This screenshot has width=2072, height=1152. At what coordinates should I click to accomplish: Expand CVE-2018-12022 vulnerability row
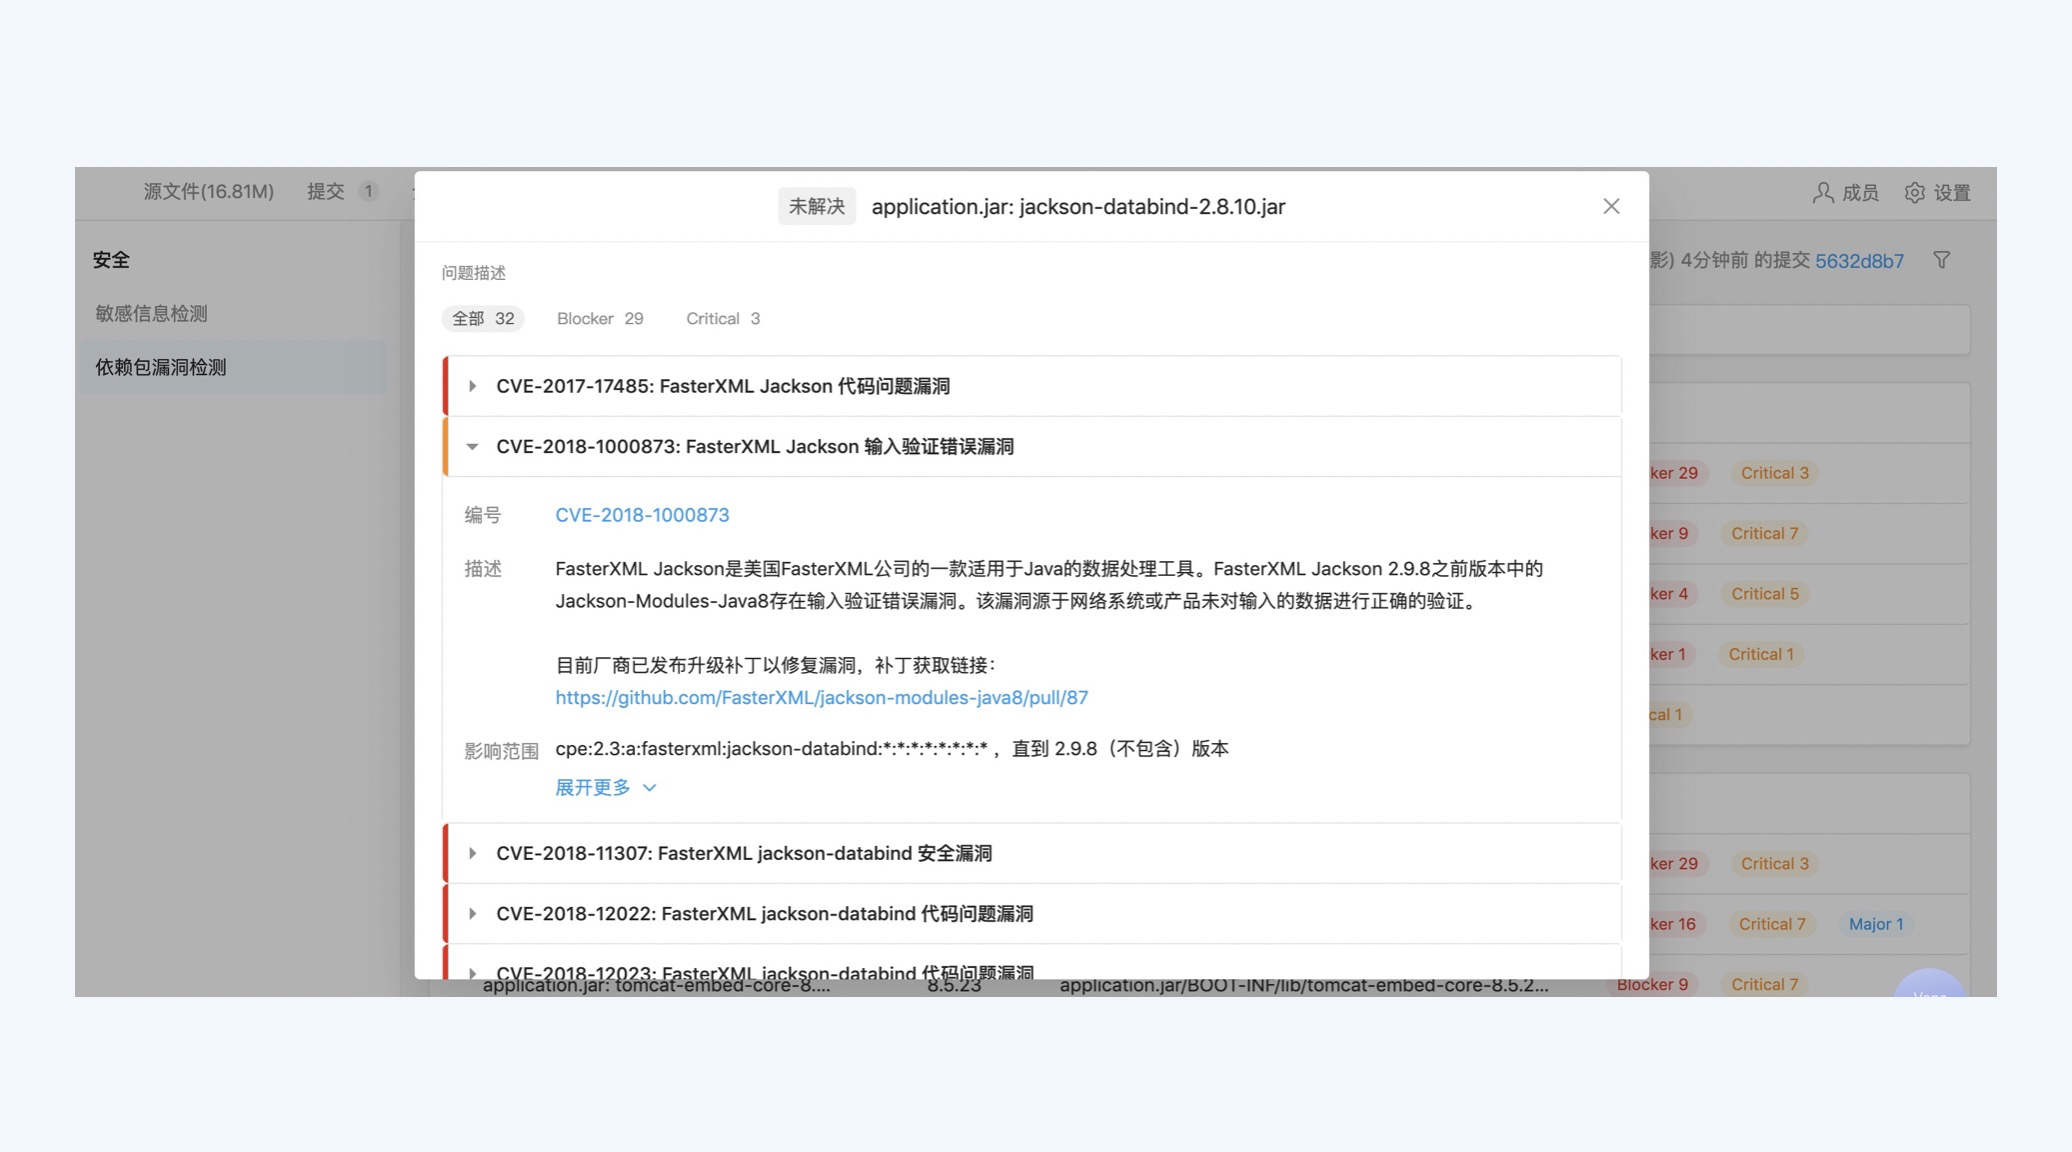point(1032,913)
